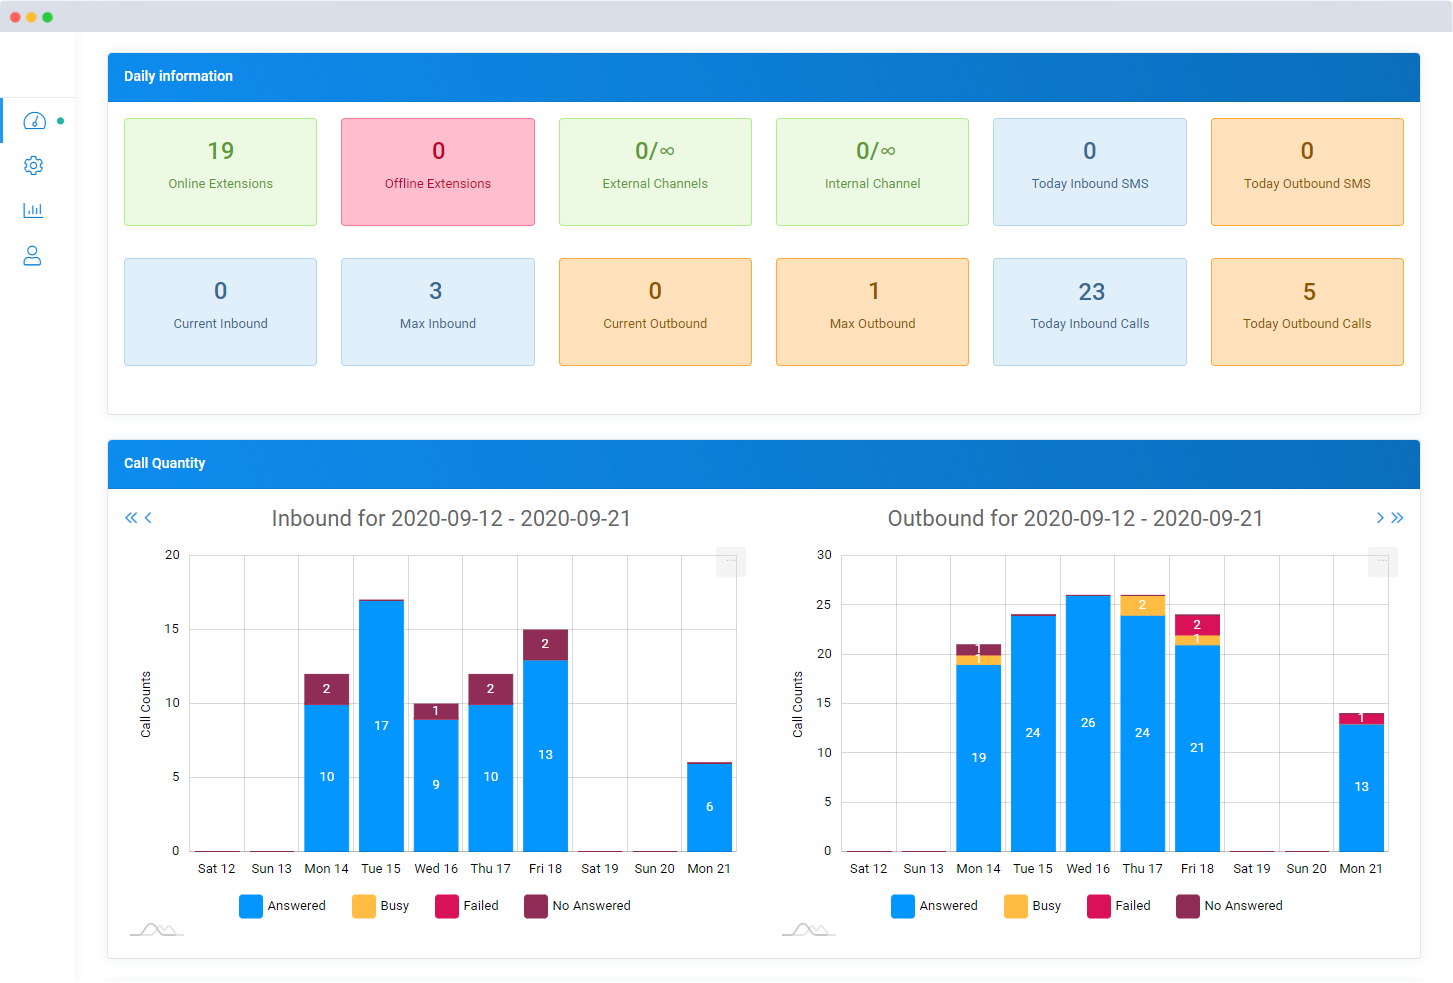Open the Outbound chart three-dot export menu
Viewport: 1453px width, 983px height.
(1382, 562)
